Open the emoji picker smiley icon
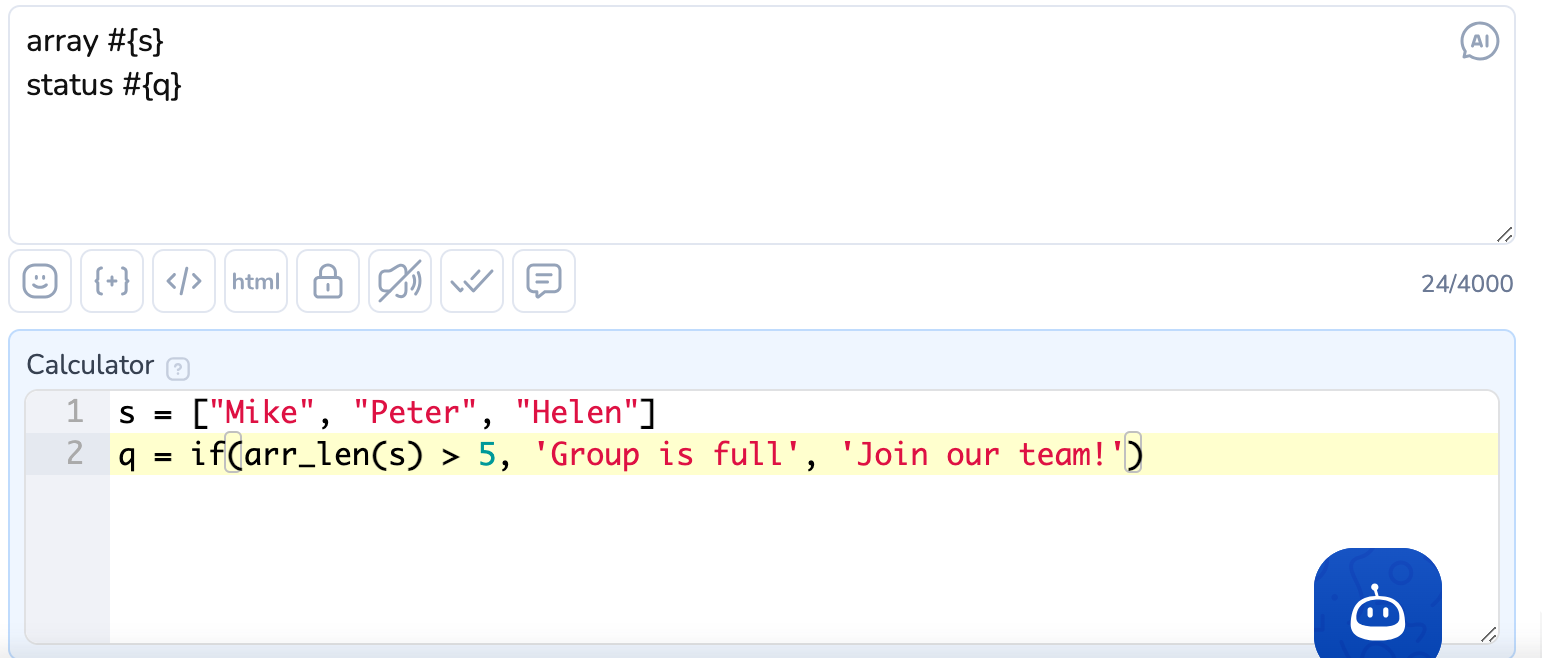Screen dimensions: 1542x658 pyautogui.click(x=40, y=281)
